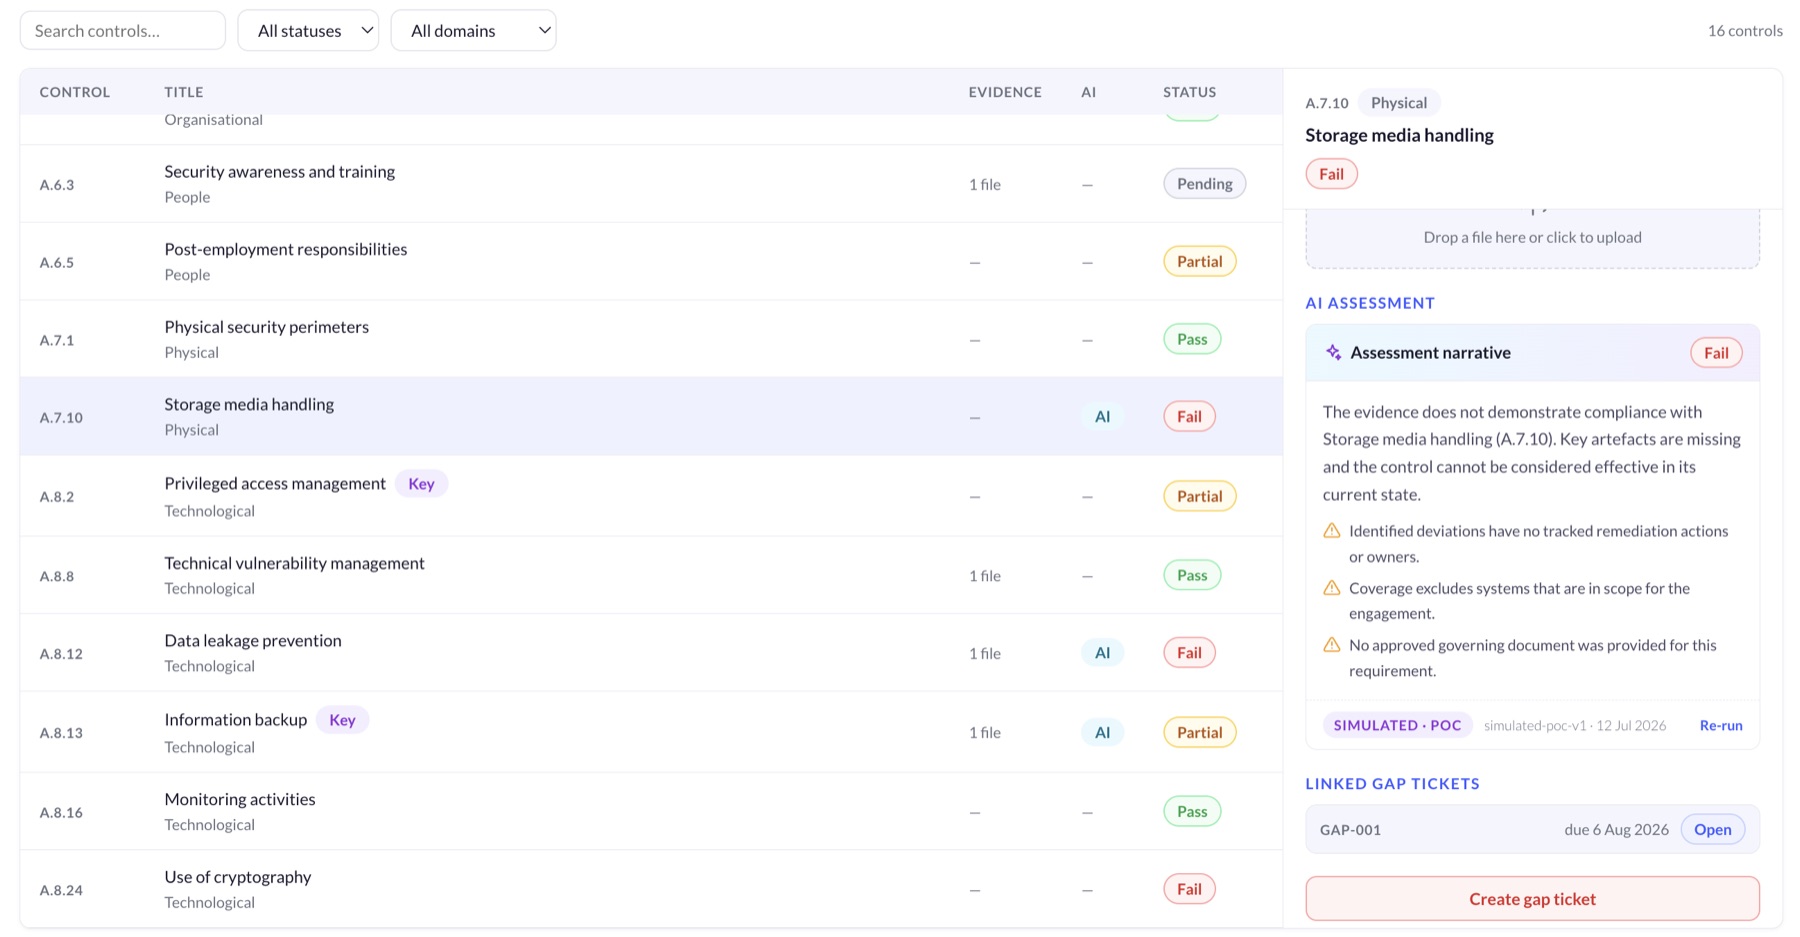Screen dimensions: 1800x937
Task: Open the All statuses dropdown
Action: (x=308, y=31)
